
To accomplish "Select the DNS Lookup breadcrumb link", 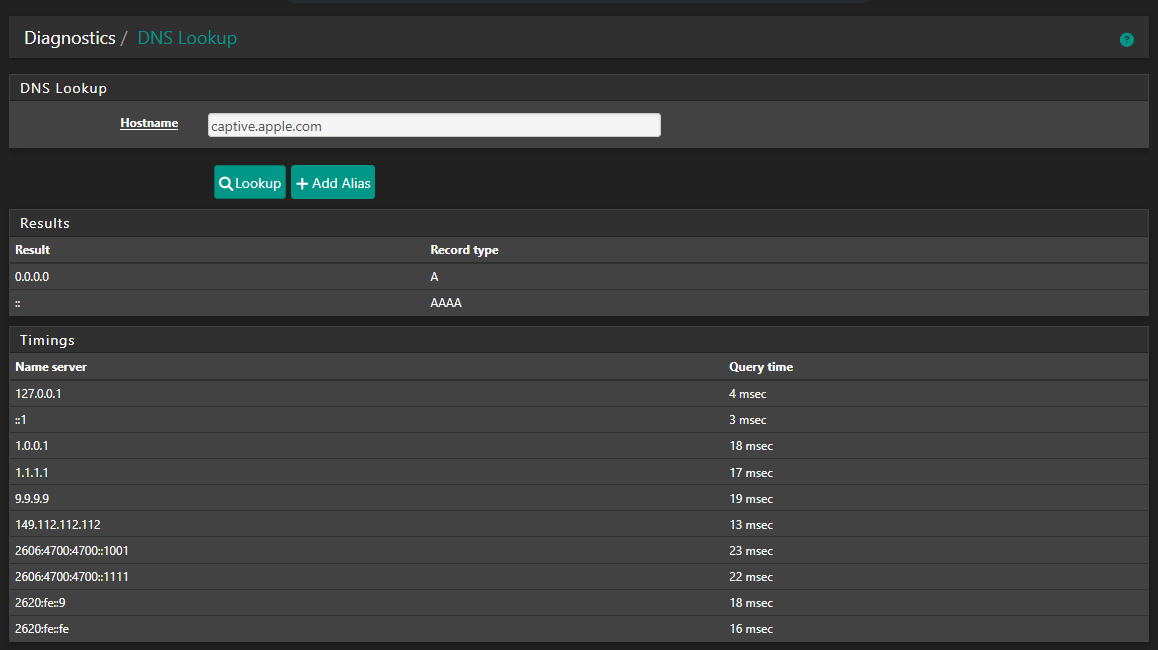I will (x=187, y=39).
